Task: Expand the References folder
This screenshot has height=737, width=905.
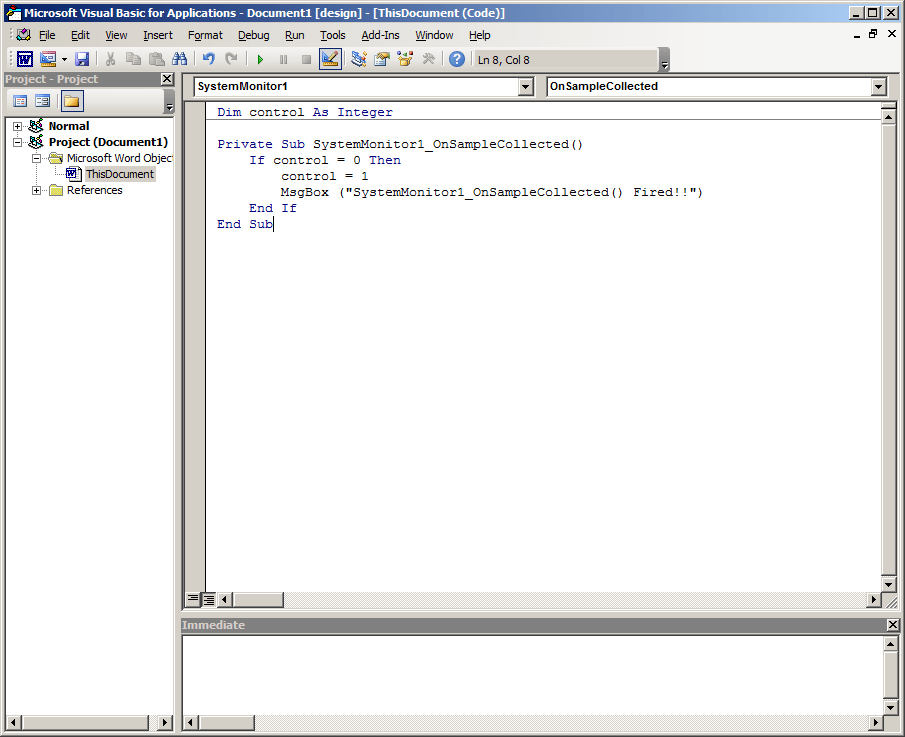Action: point(35,190)
